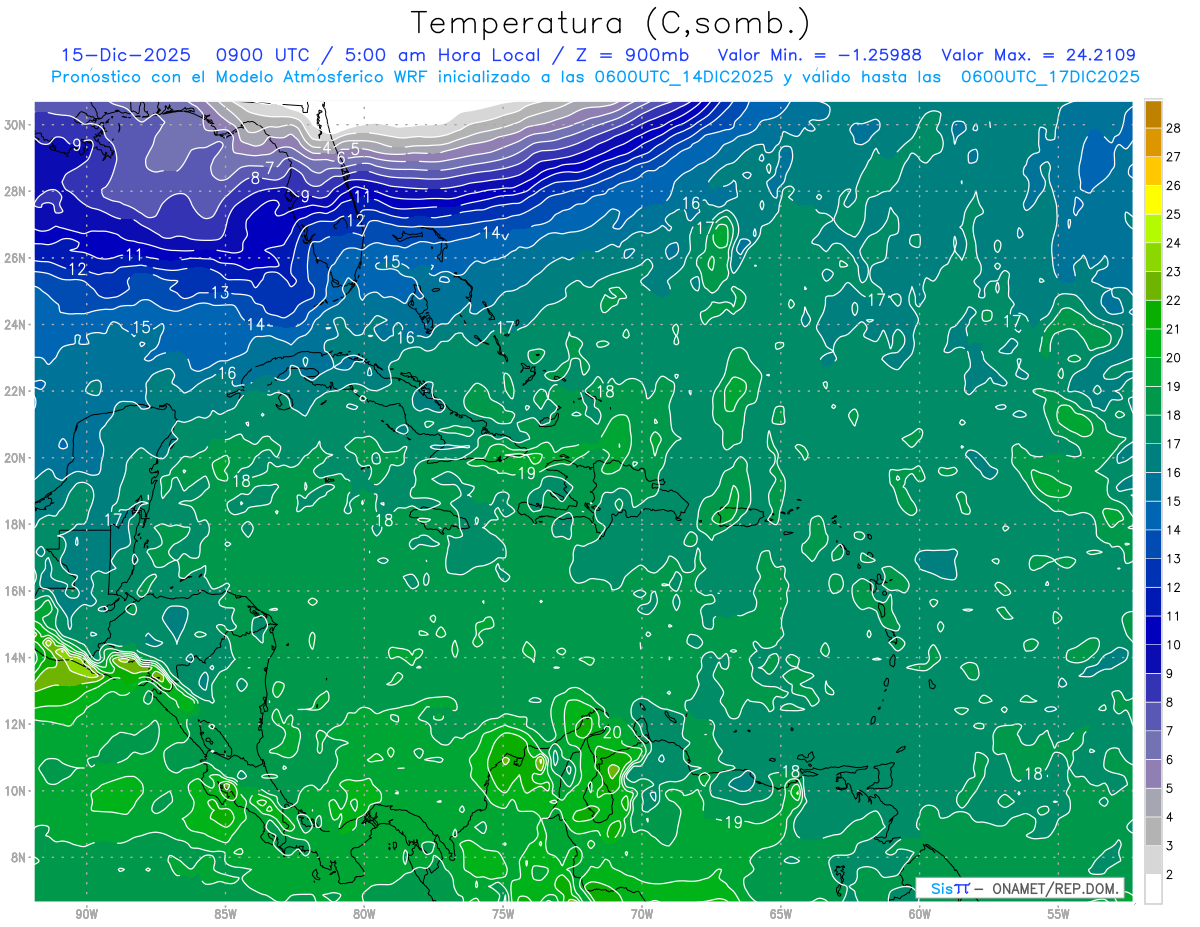
Task: Click legend number 28 on color bar
Action: [1174, 128]
